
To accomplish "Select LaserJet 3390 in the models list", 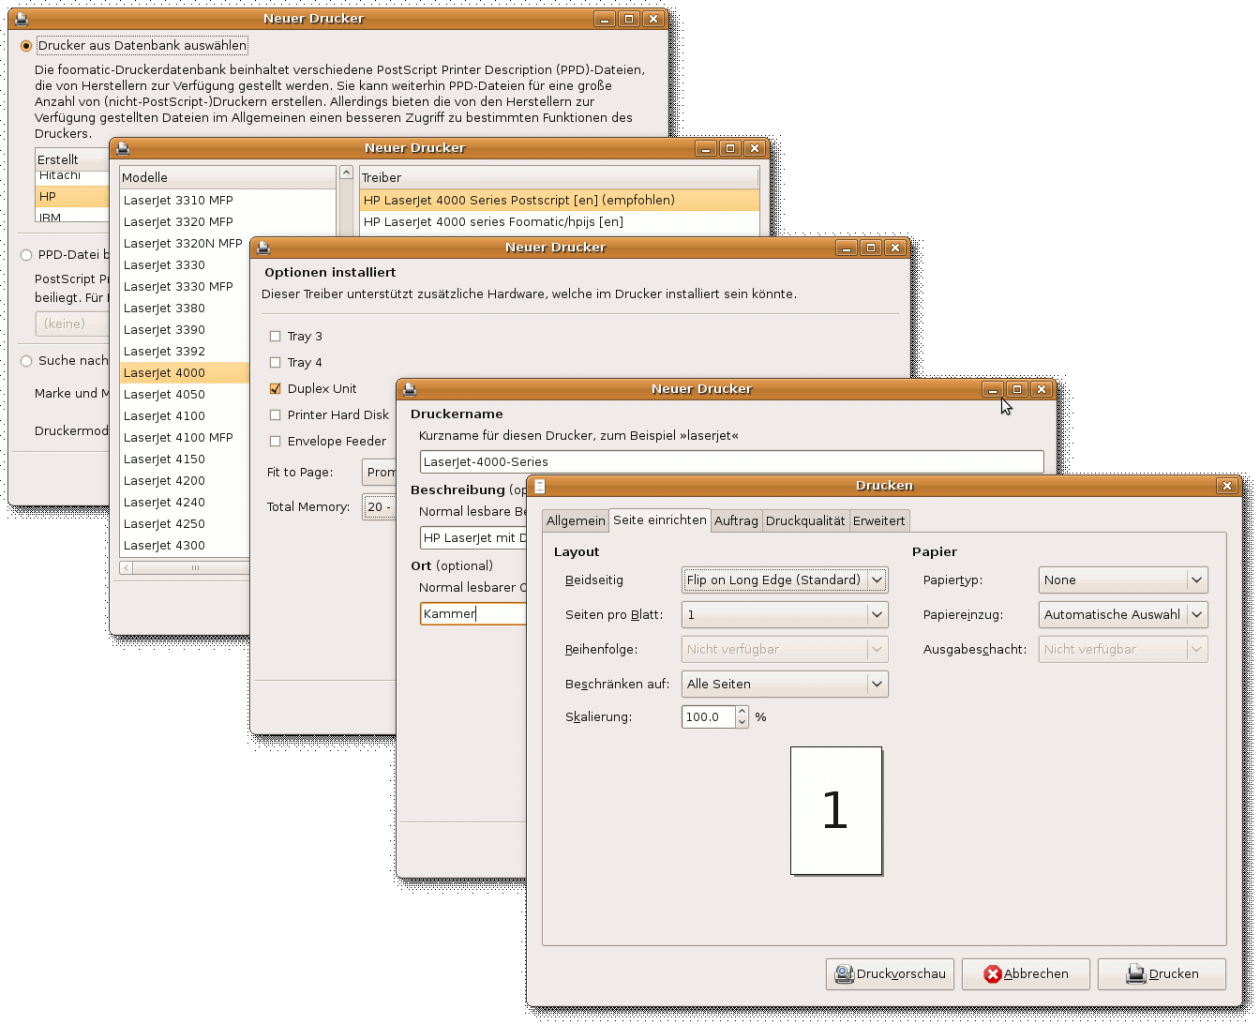I will coord(185,330).
